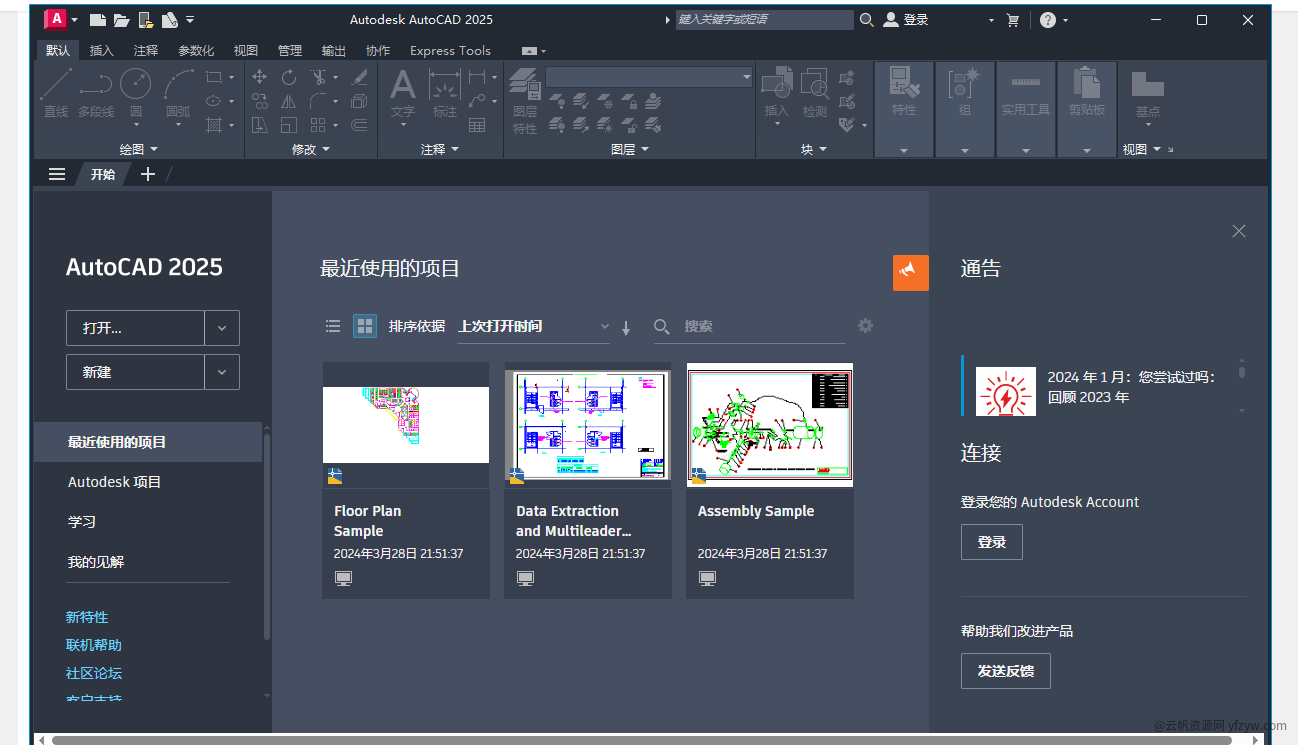Select the Polyline (多段线) tool

[x=96, y=93]
